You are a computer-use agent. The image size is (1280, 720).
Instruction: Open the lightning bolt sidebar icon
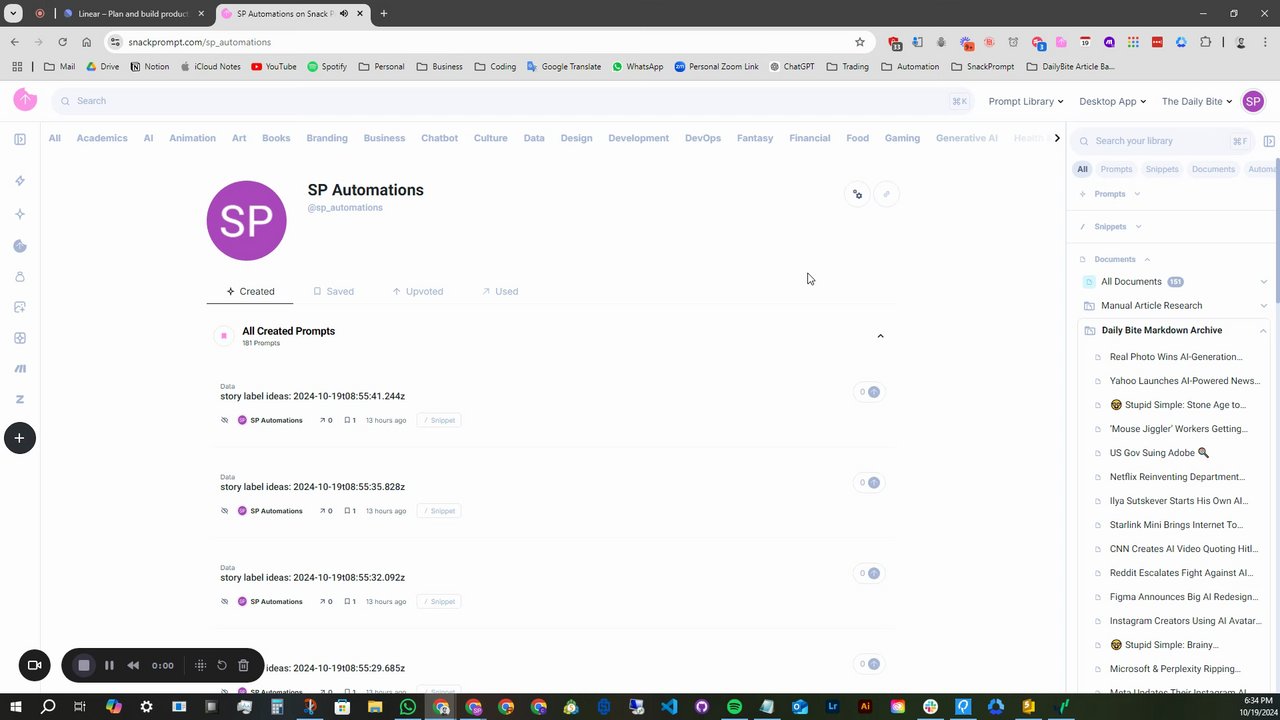tap(20, 181)
